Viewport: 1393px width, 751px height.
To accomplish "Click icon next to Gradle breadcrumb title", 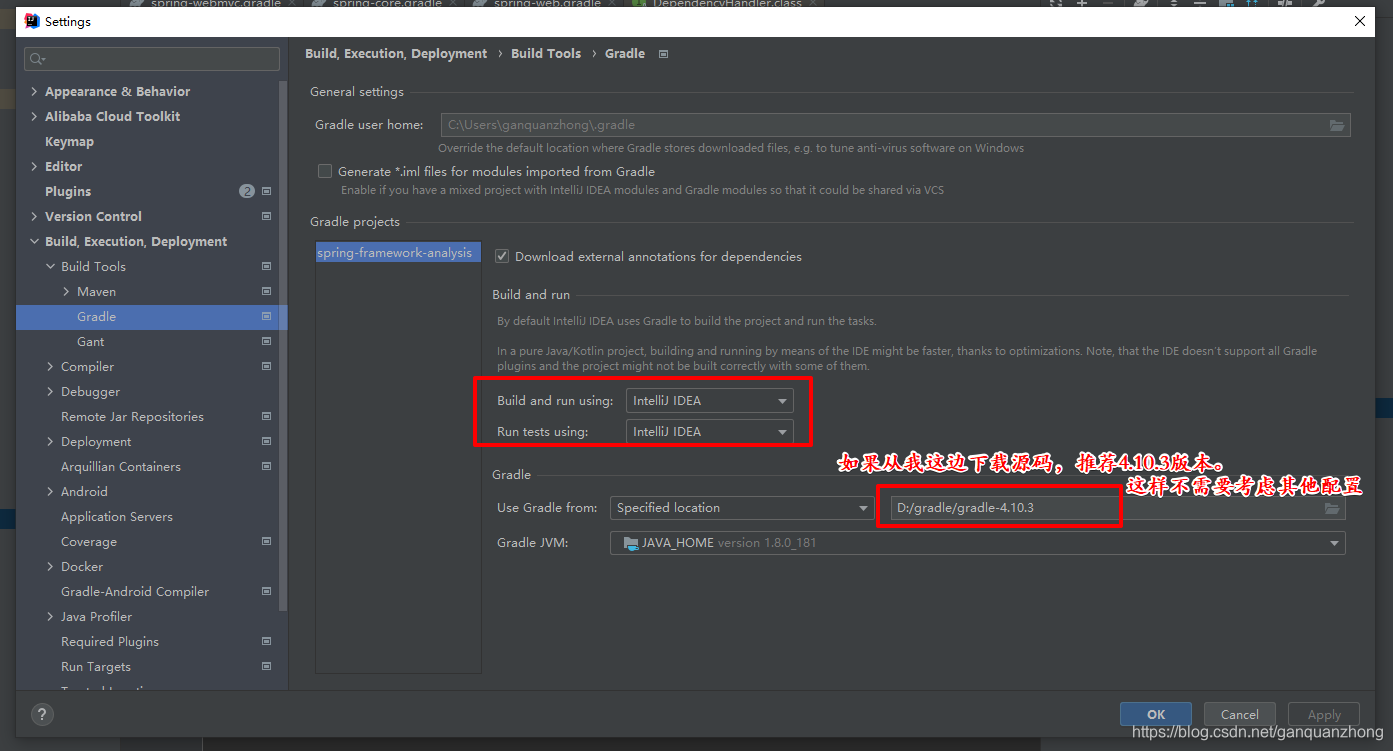I will coord(663,54).
